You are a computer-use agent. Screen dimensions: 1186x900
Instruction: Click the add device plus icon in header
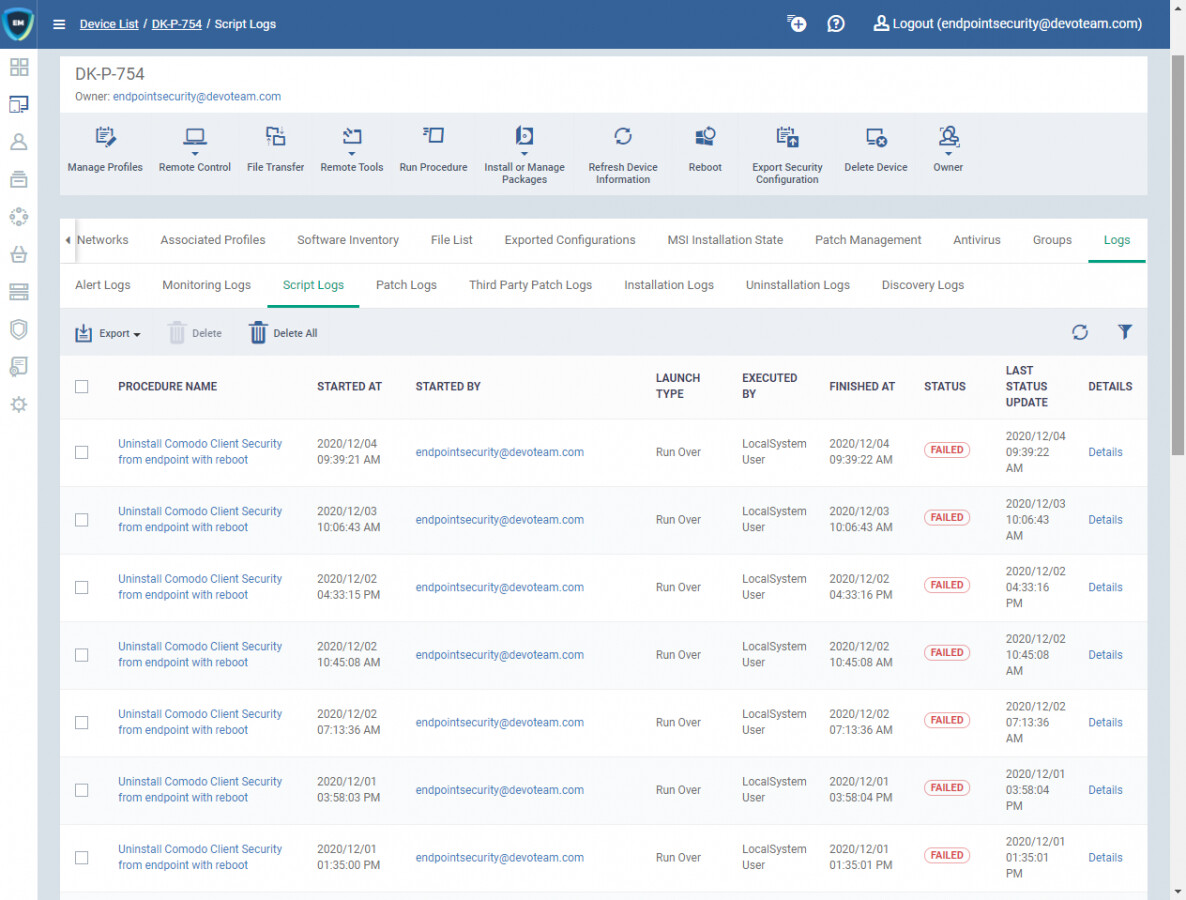click(796, 23)
